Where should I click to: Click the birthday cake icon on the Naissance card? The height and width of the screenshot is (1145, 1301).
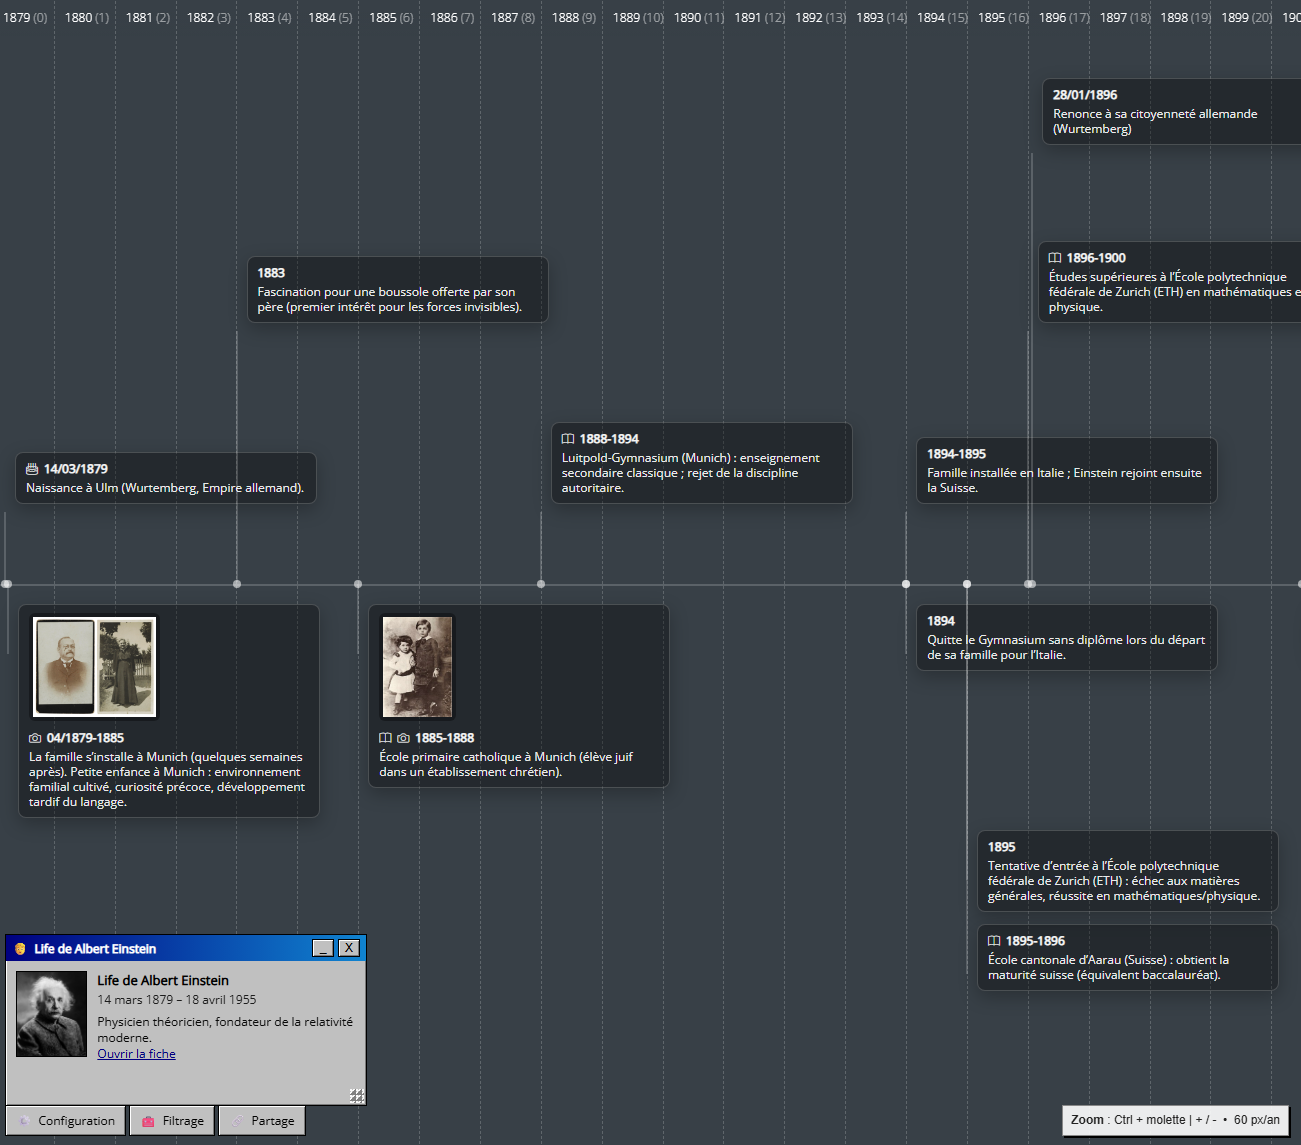pos(33,468)
